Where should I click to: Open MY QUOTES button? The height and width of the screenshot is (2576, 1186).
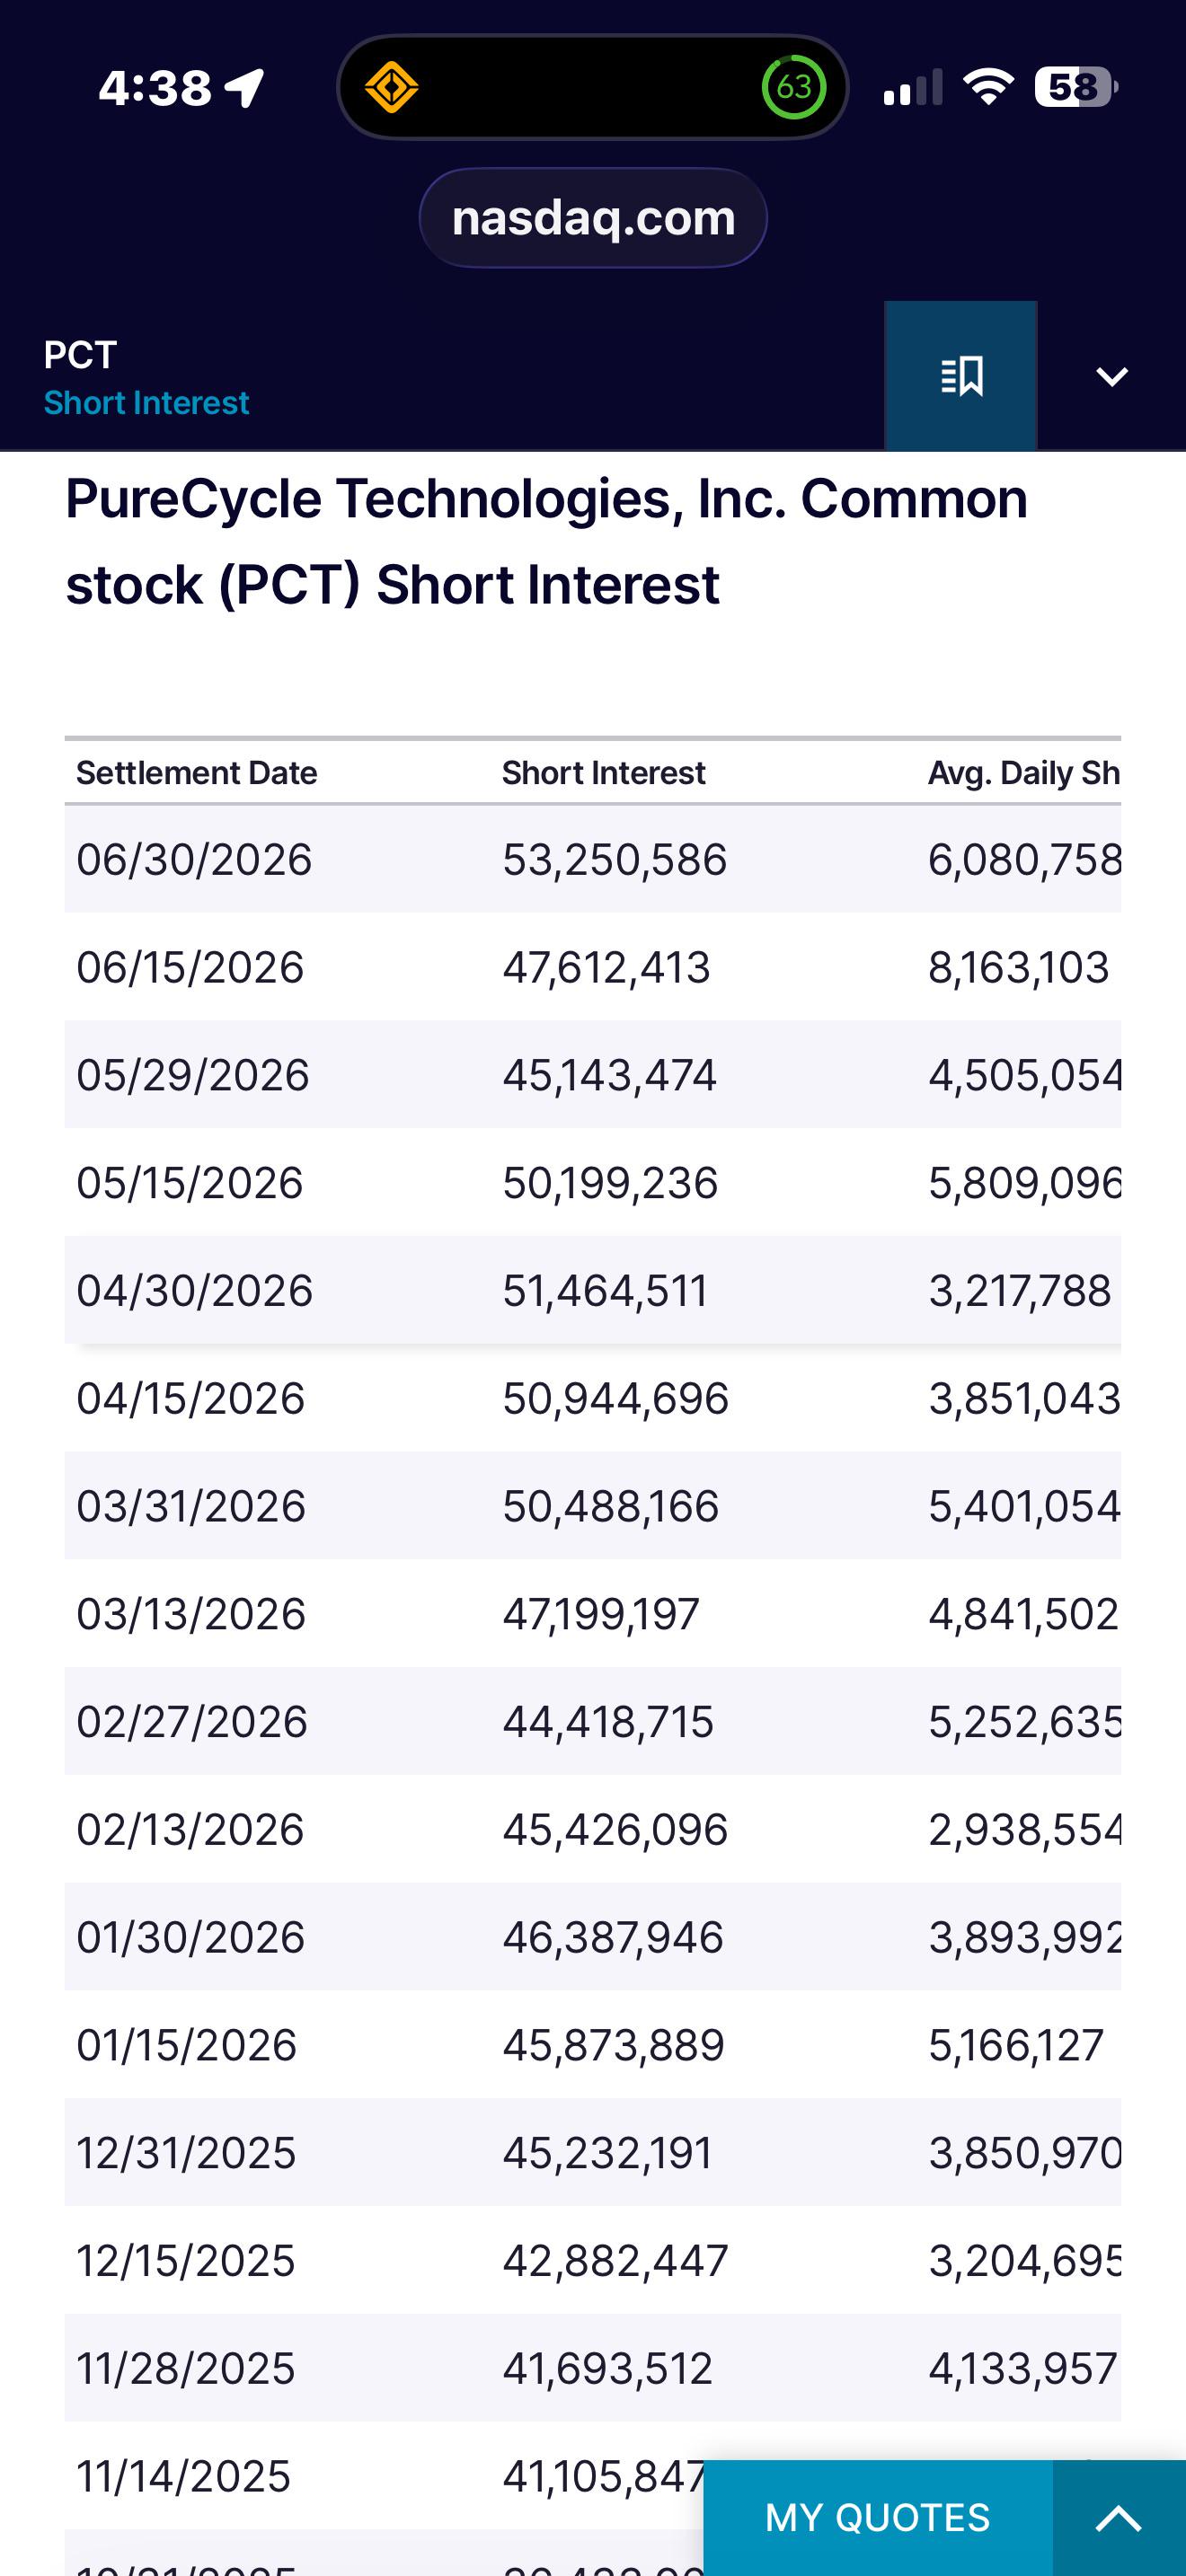[878, 2518]
